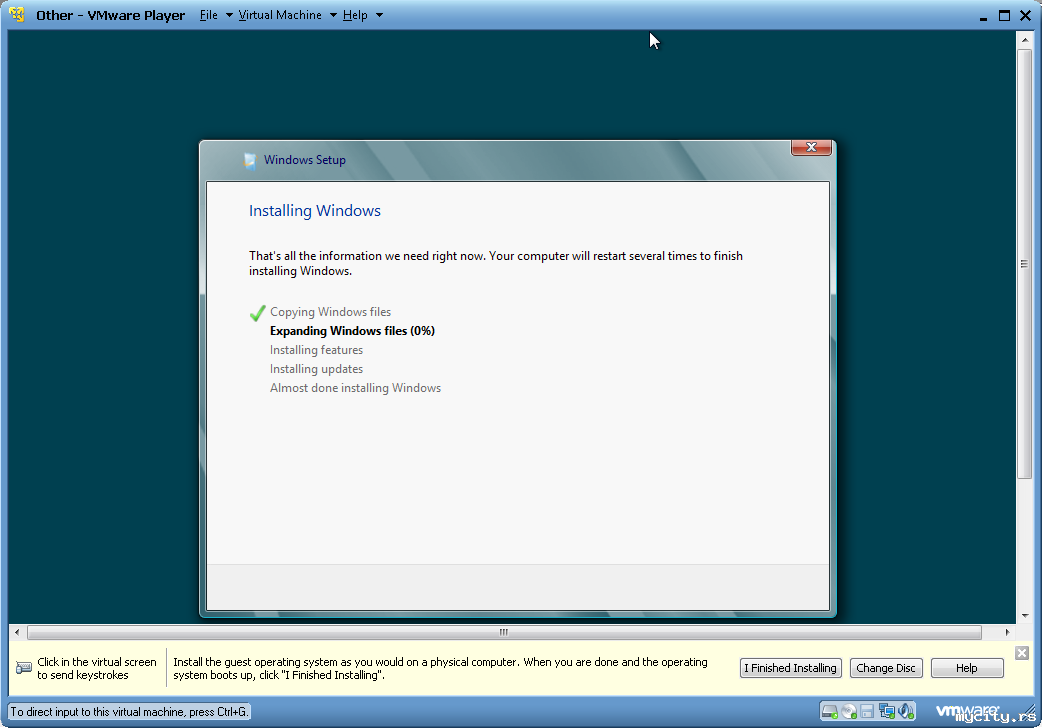The height and width of the screenshot is (728, 1042).
Task: Expand the File menu dropdown arrow
Action: tap(229, 15)
